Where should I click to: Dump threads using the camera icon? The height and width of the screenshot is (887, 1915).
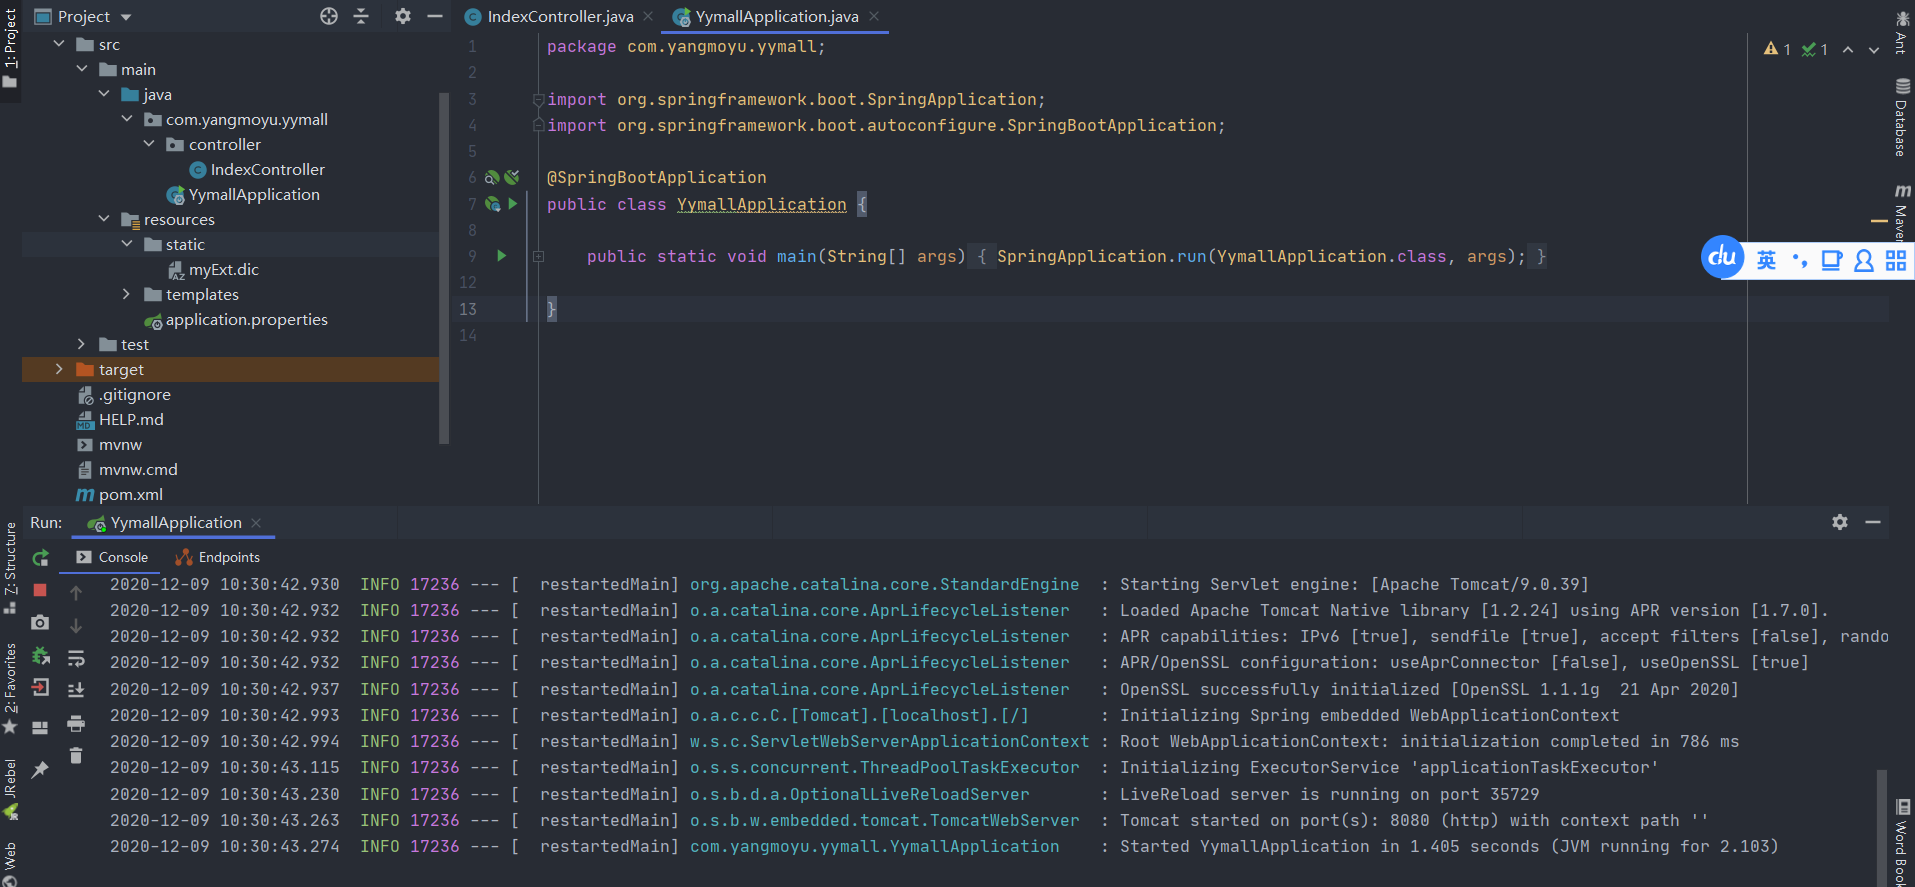click(40, 623)
